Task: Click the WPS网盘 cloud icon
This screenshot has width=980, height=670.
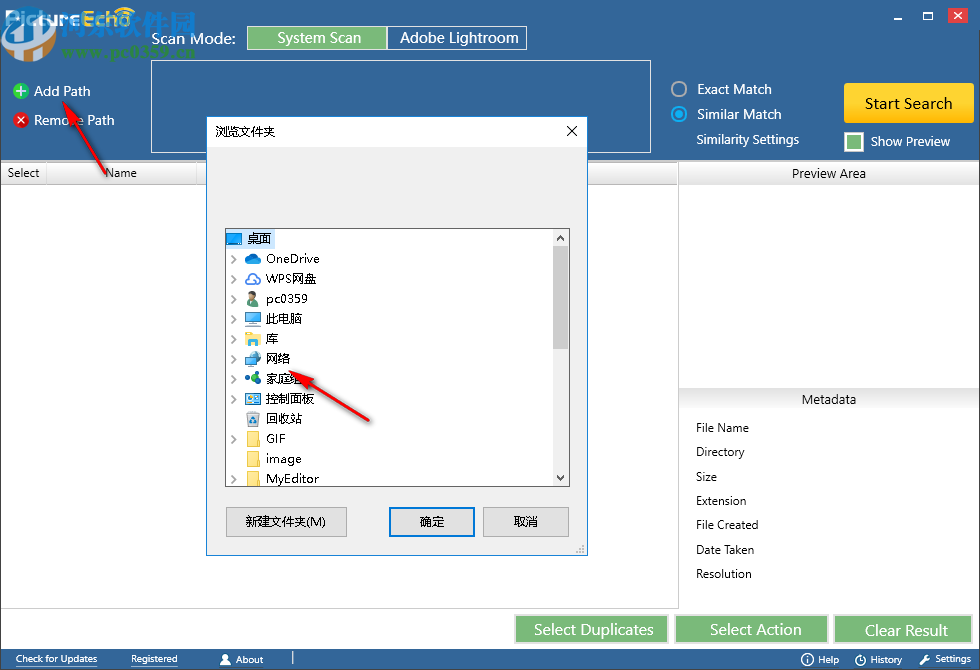Action: tap(253, 279)
